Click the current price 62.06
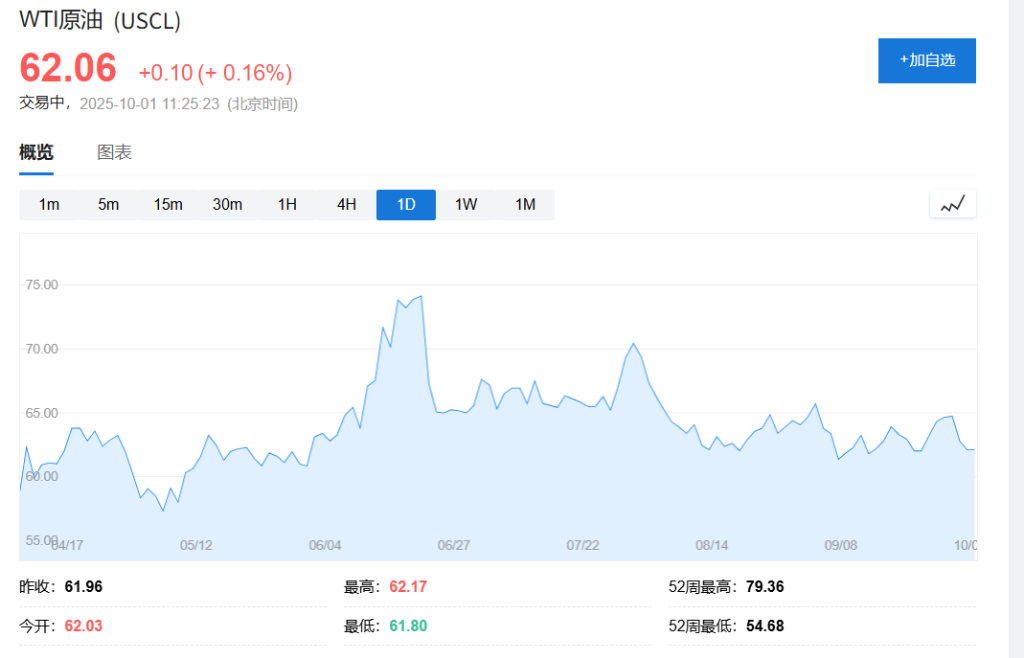1024x658 pixels. coord(68,68)
